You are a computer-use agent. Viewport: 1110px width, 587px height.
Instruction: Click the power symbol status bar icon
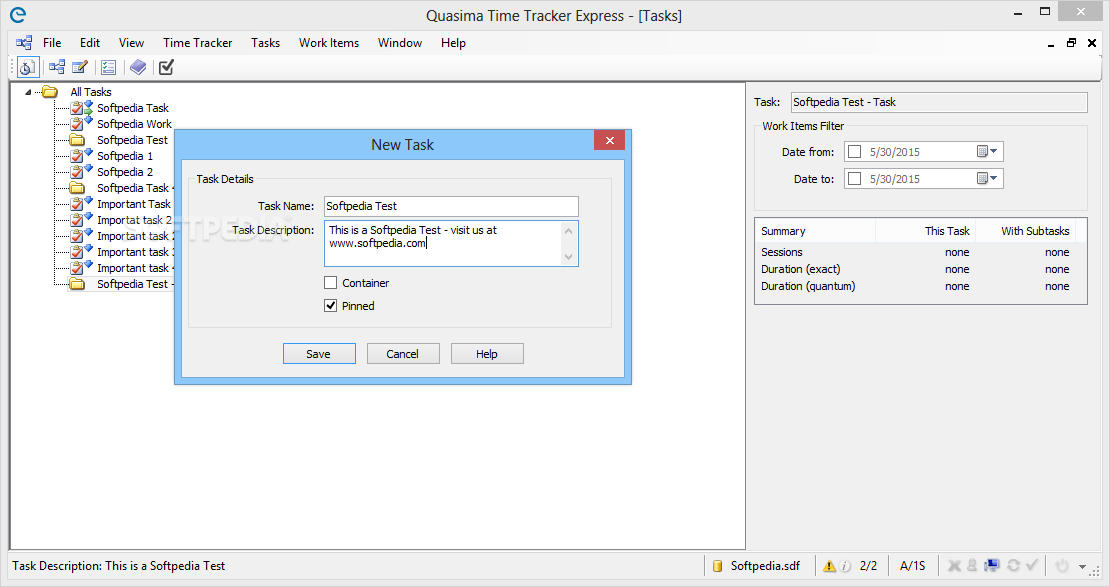pos(1061,566)
